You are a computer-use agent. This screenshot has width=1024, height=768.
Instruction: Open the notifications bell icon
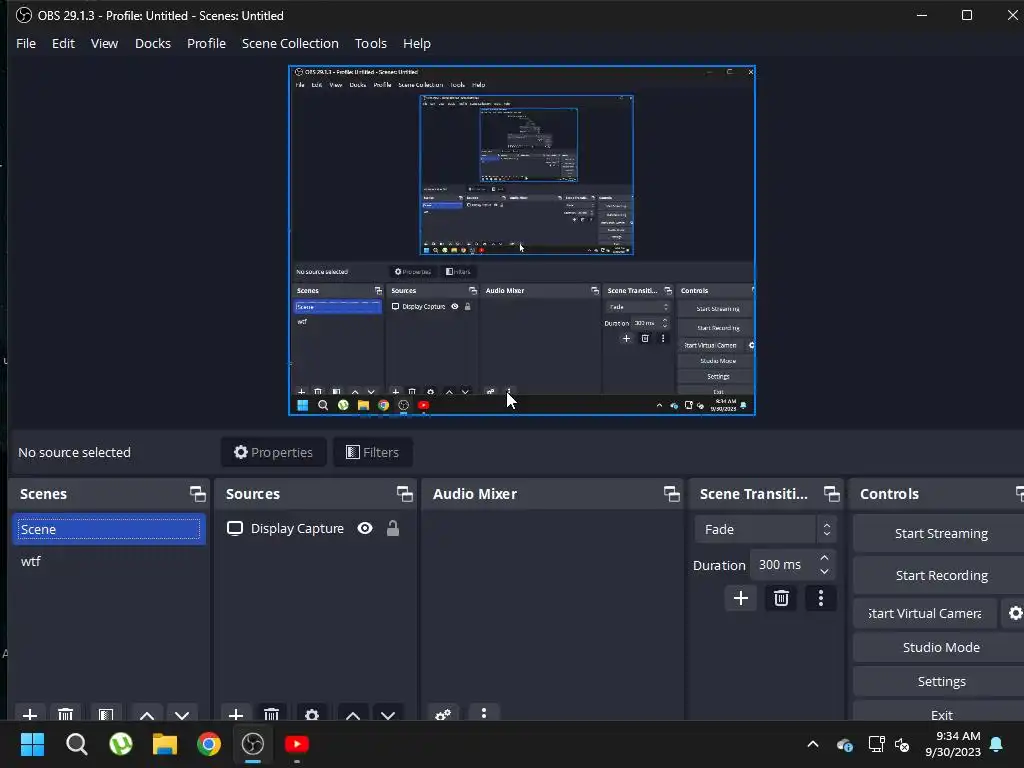997,744
